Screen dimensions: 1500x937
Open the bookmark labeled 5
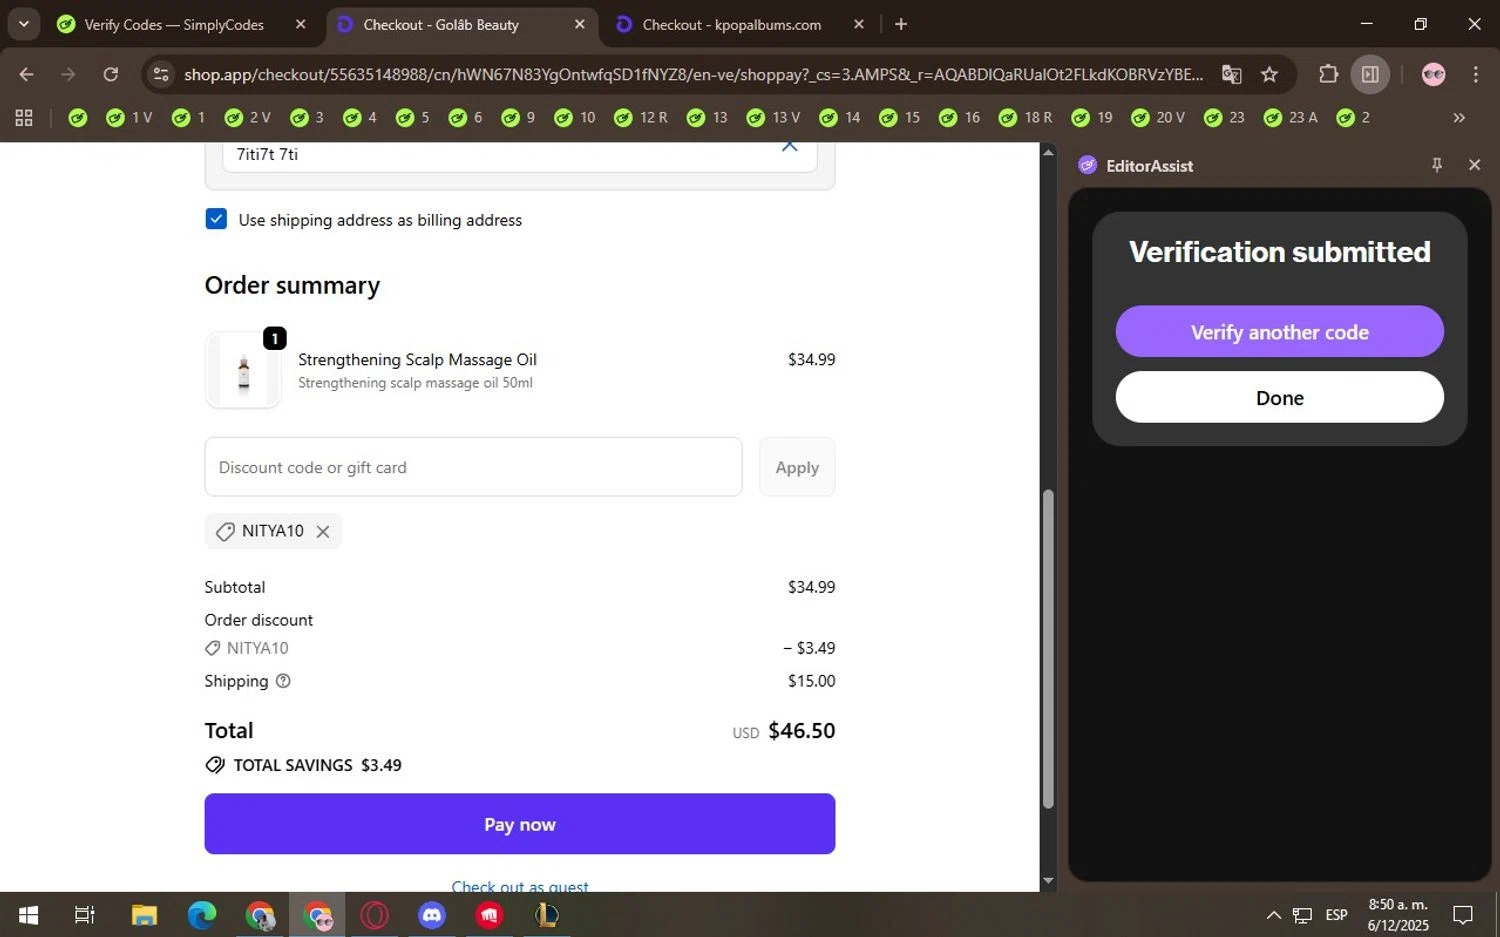click(x=413, y=118)
